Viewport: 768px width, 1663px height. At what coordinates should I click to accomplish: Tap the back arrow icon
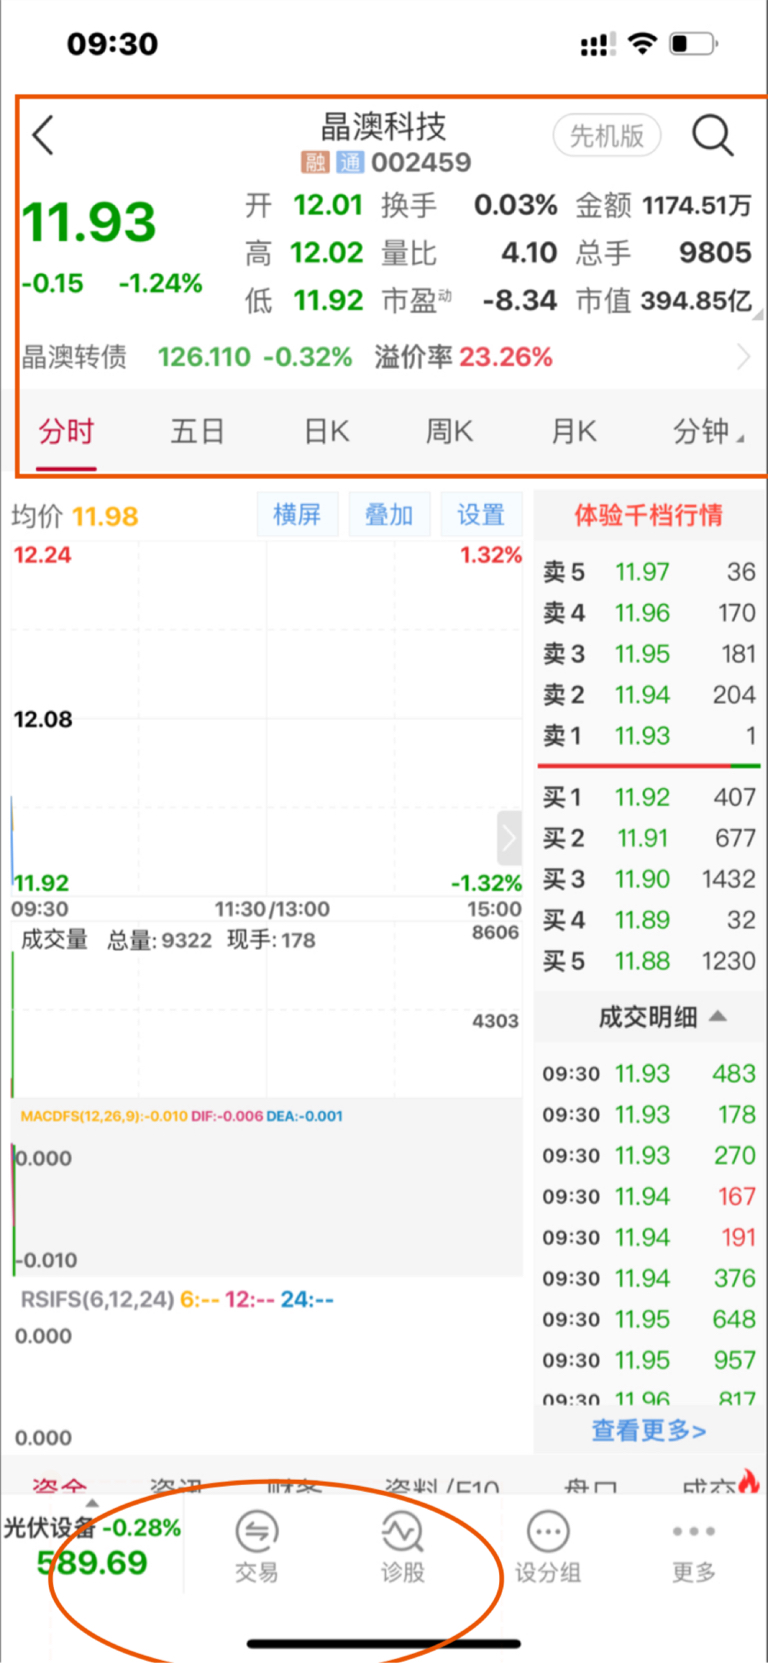coord(43,135)
